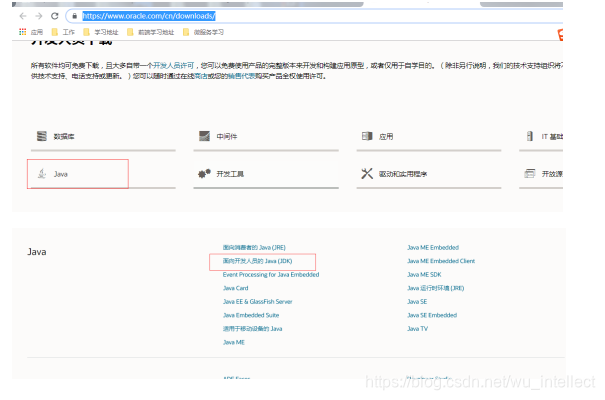
Task: Open the 前端学习地址 bookmark folder
Action: coord(150,32)
